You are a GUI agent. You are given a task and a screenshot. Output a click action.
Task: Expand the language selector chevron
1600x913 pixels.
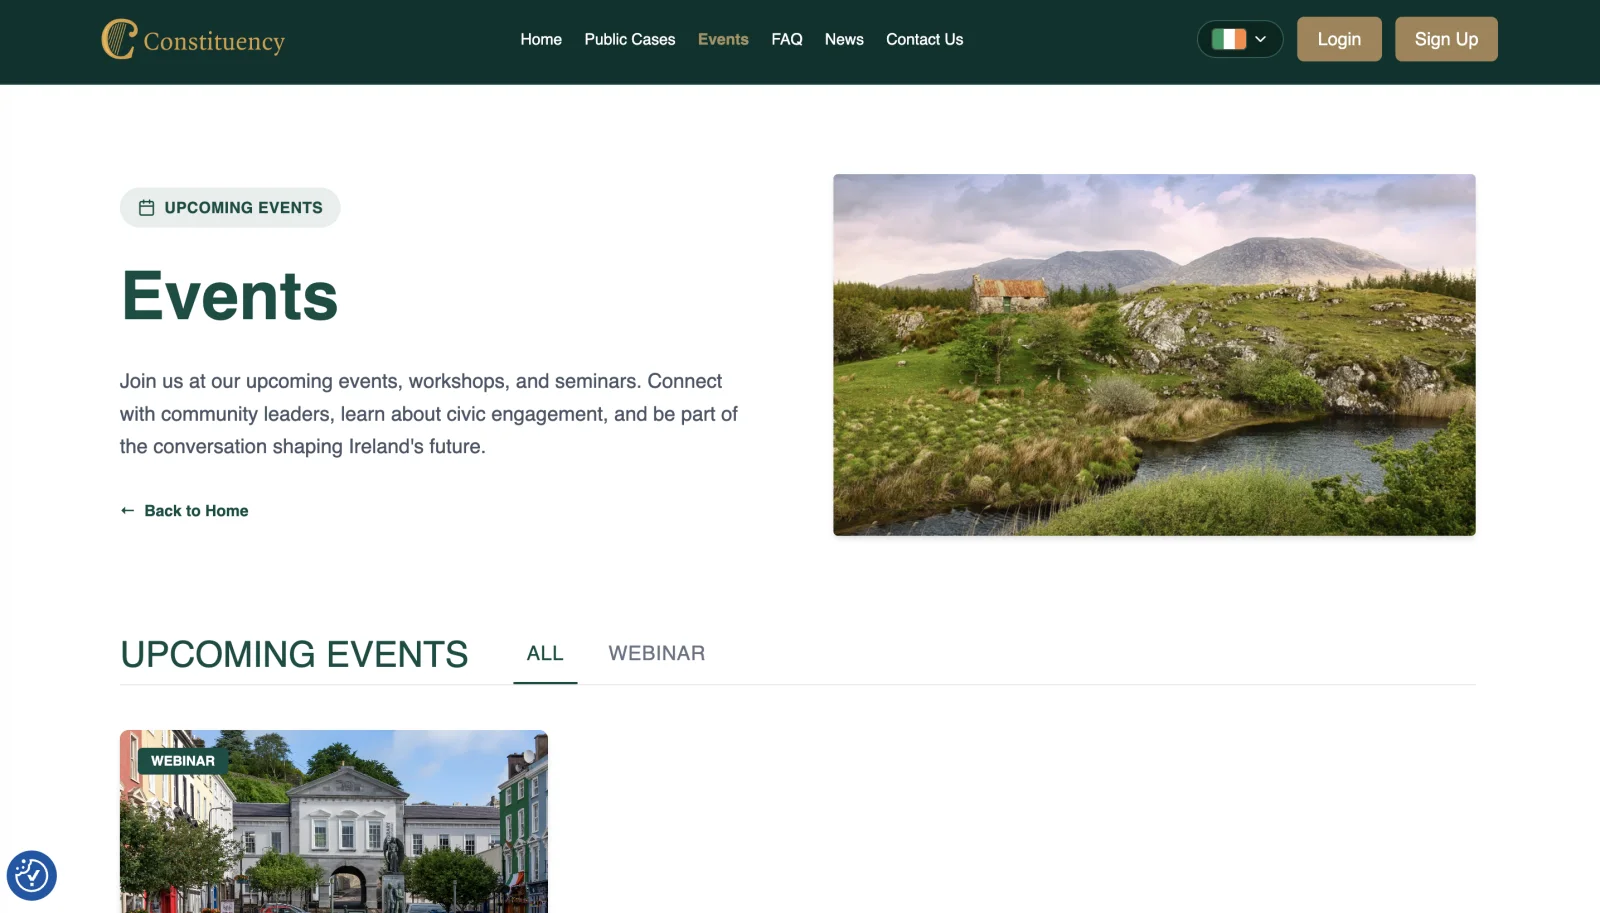[1261, 39]
